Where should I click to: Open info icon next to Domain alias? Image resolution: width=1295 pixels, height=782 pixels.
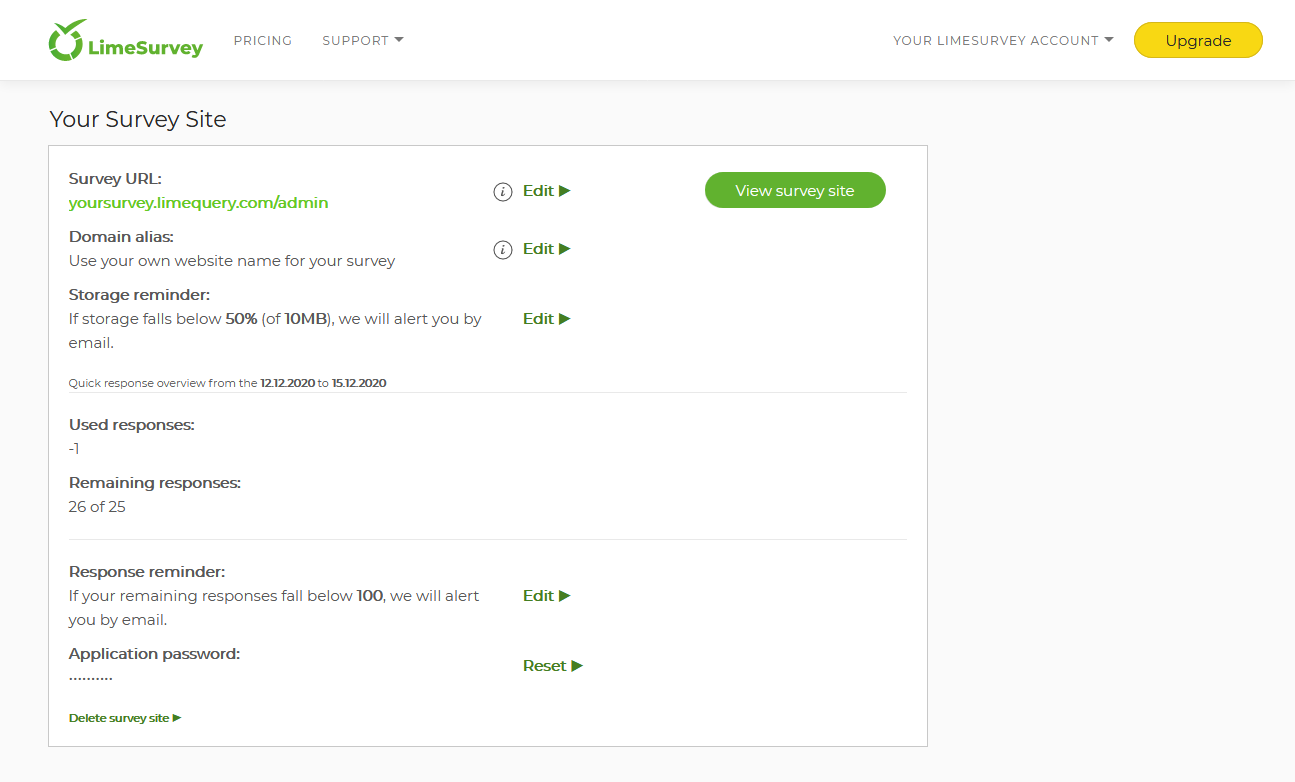pos(503,249)
